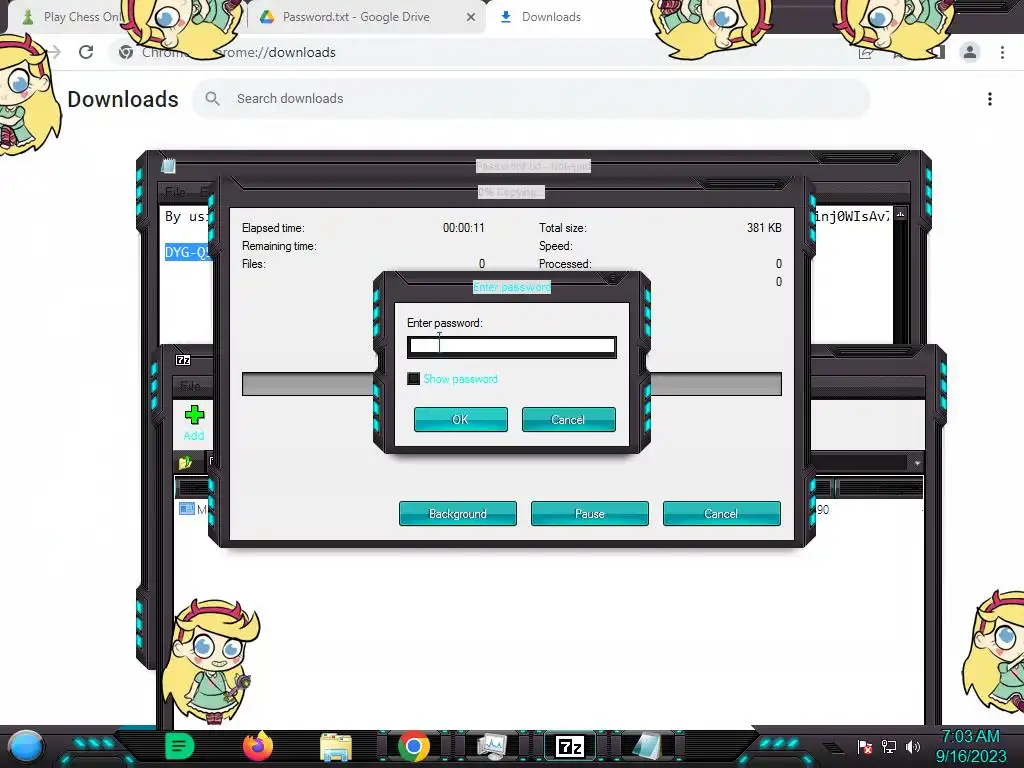This screenshot has width=1024, height=768.
Task: Click the Notepad icon in title bar
Action: pos(168,166)
